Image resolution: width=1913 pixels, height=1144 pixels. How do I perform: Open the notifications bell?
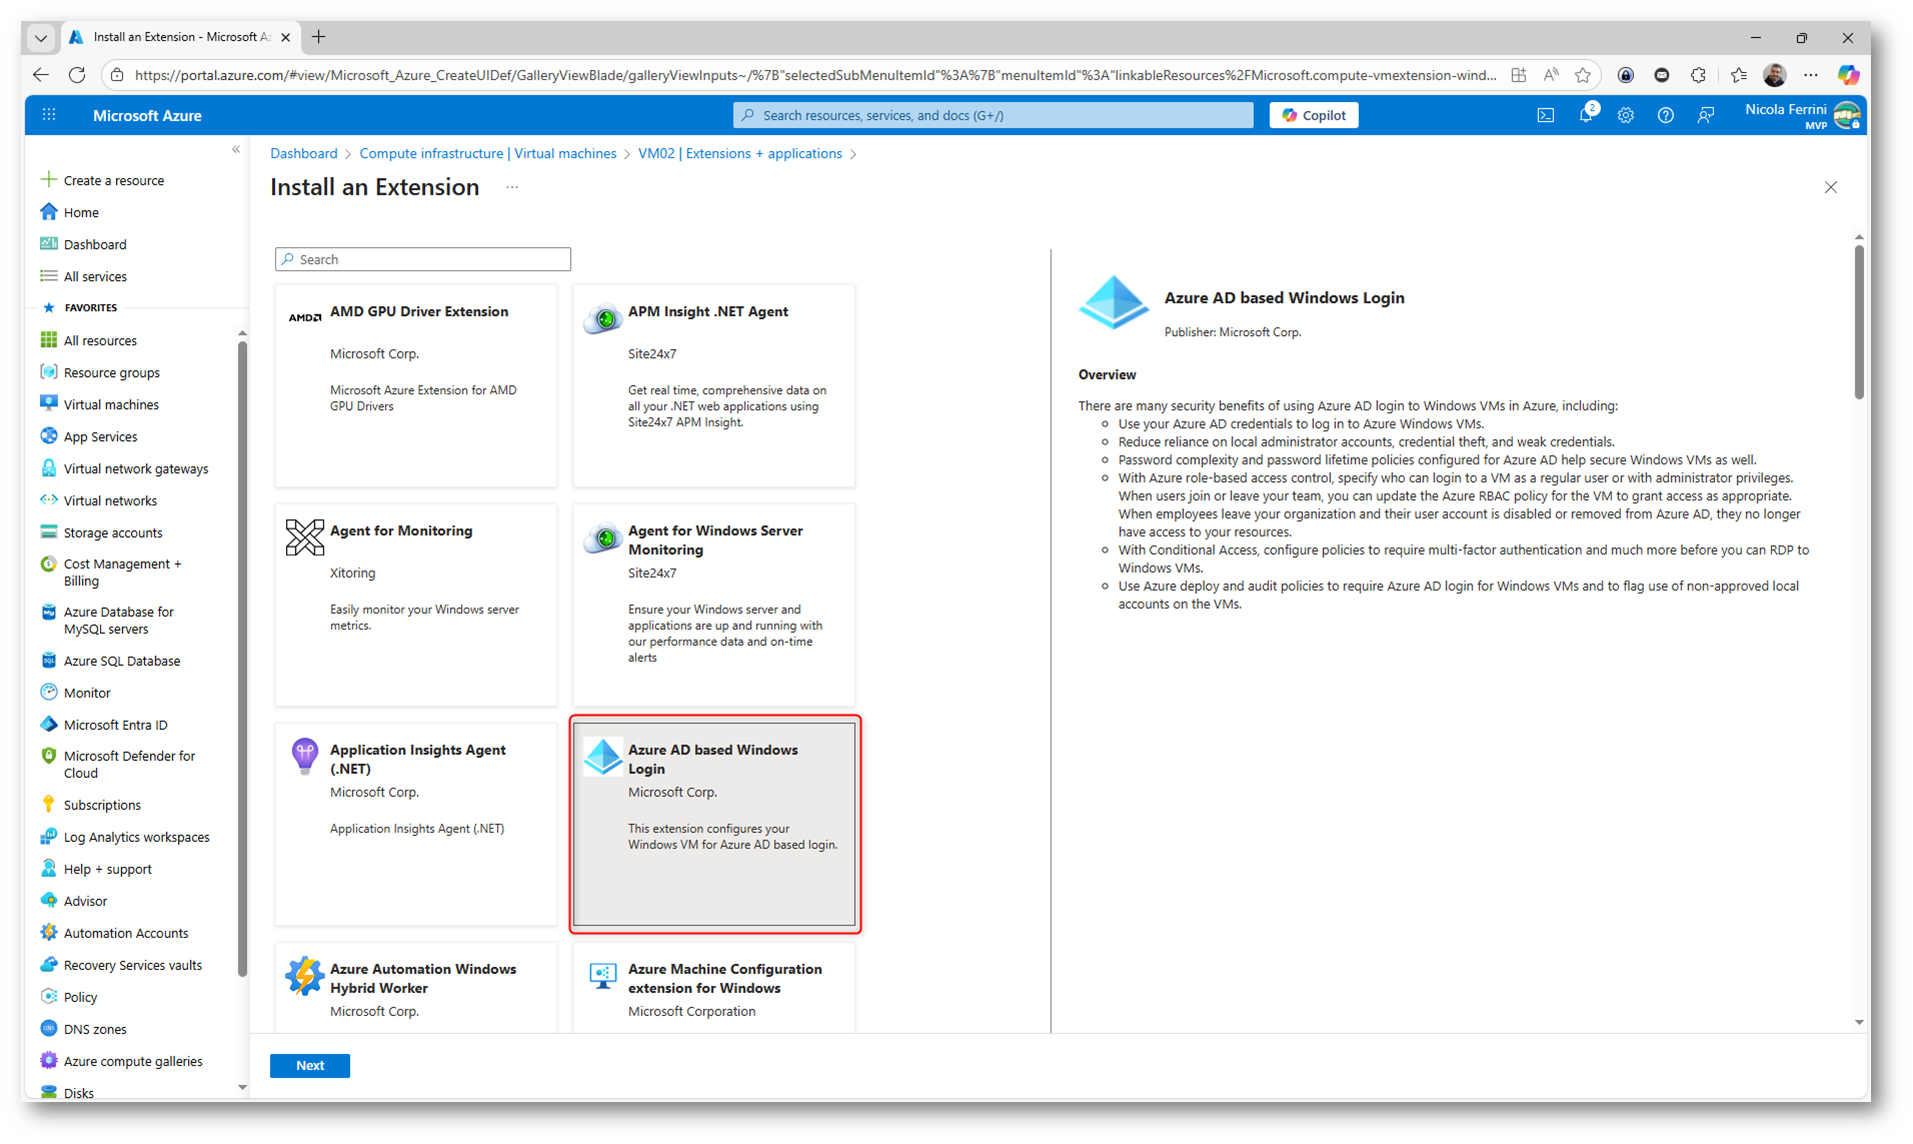click(x=1585, y=115)
